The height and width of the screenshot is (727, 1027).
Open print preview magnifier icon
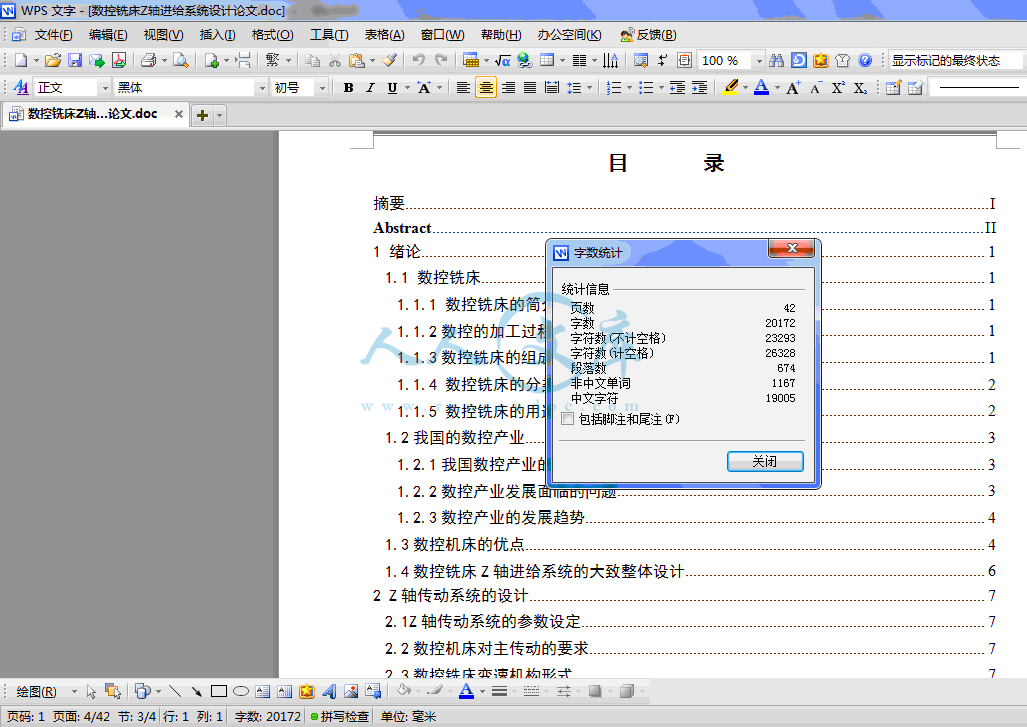181,61
